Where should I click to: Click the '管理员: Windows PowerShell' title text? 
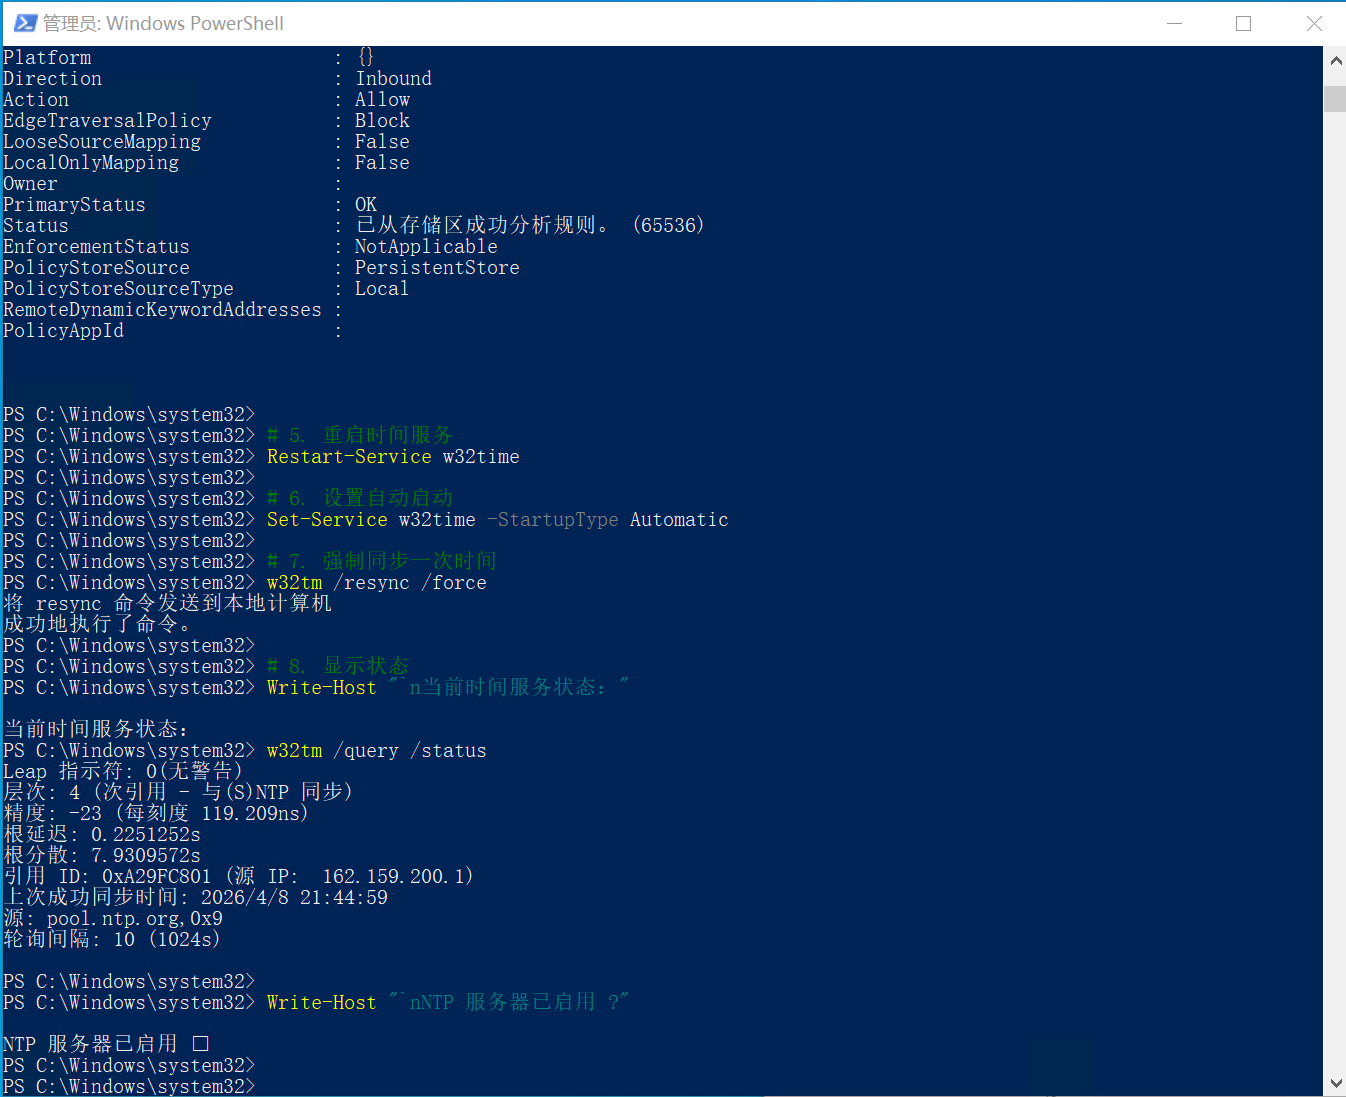[x=164, y=23]
